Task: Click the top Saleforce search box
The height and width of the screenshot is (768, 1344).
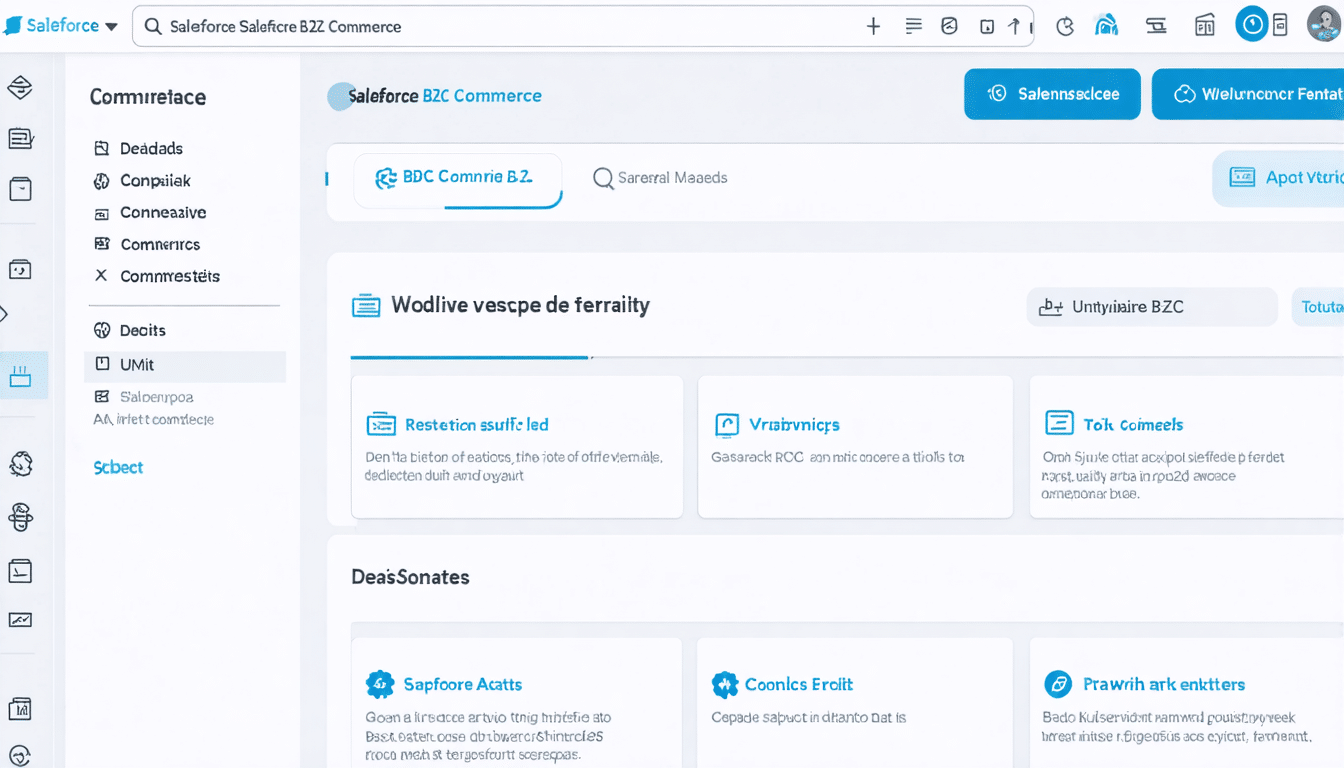Action: [500, 27]
